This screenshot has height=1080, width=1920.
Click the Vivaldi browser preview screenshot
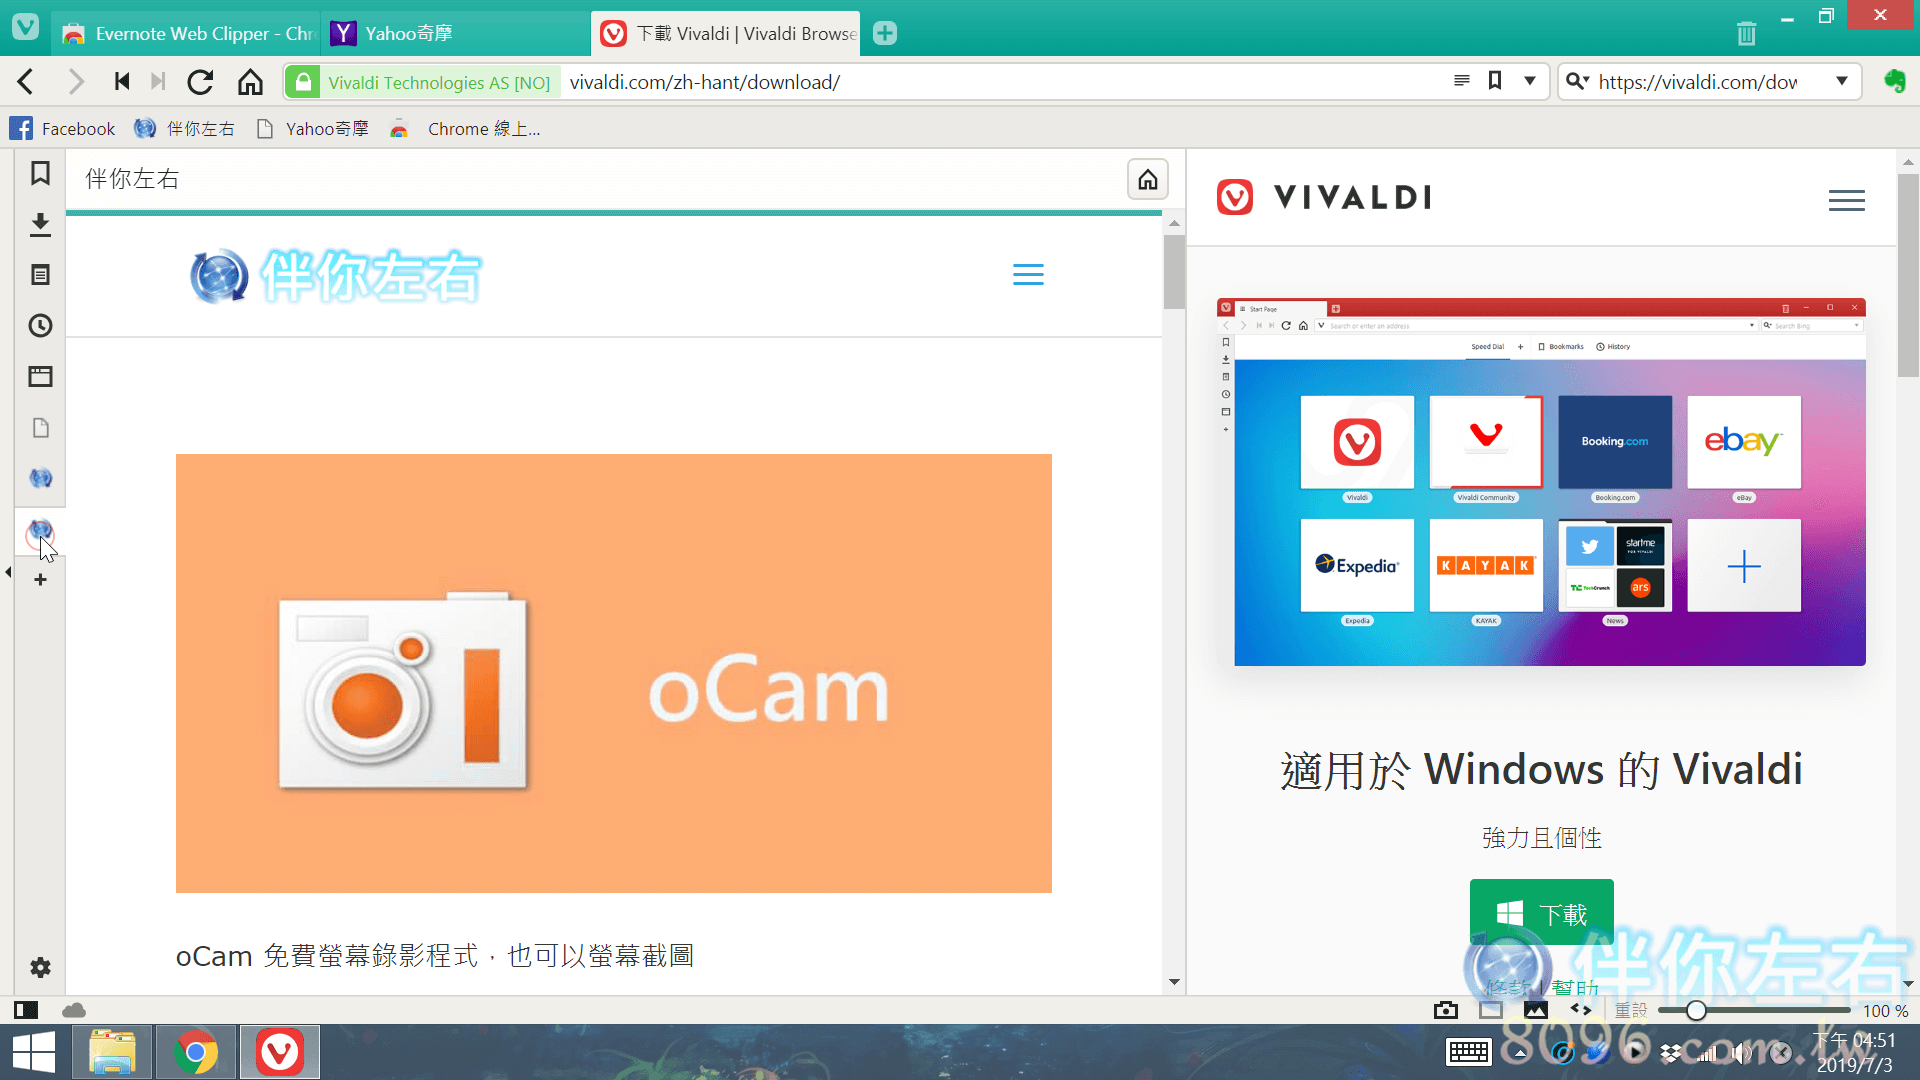[1541, 482]
